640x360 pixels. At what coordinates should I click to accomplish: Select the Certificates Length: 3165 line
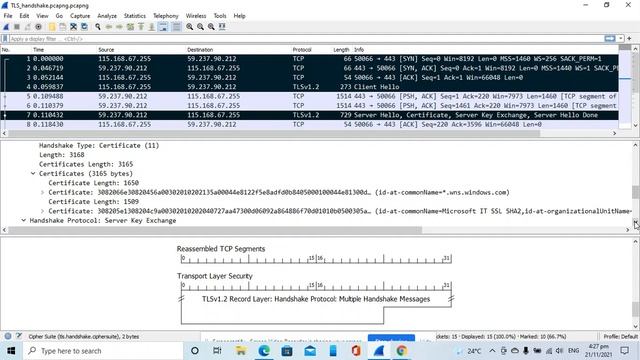click(86, 164)
